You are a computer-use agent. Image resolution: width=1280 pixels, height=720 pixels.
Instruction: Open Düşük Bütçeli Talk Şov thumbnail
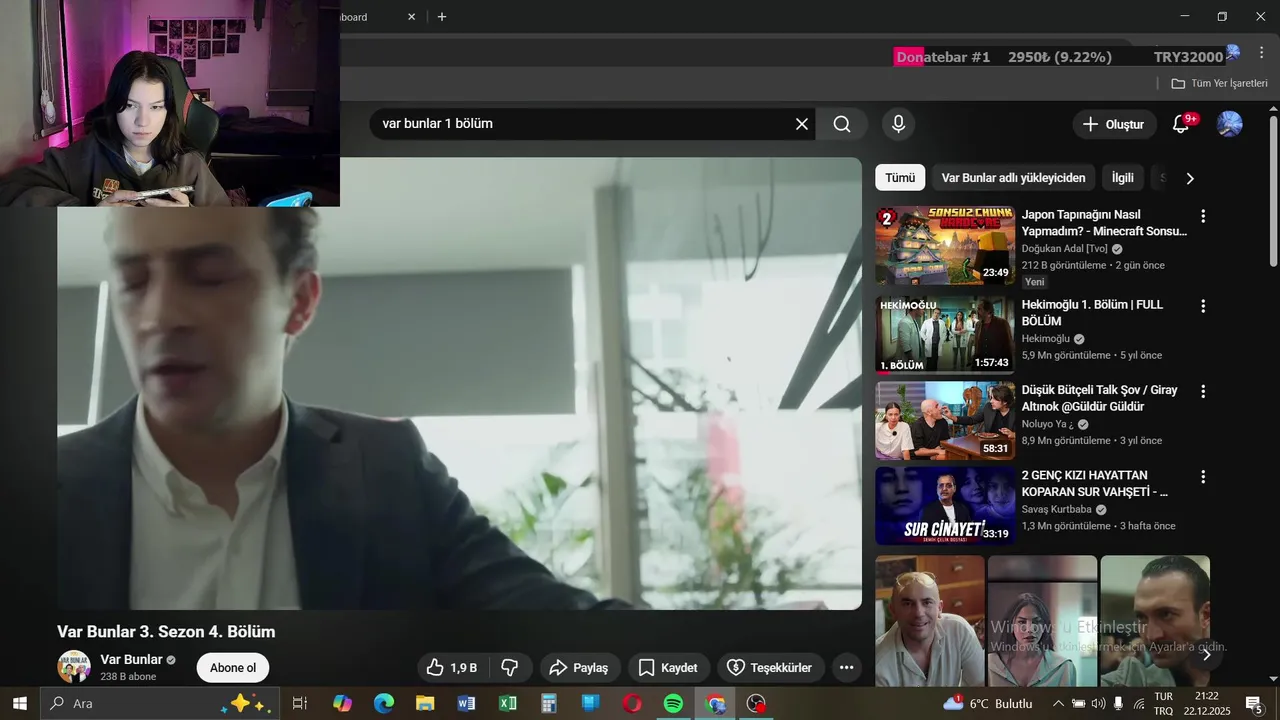(945, 420)
